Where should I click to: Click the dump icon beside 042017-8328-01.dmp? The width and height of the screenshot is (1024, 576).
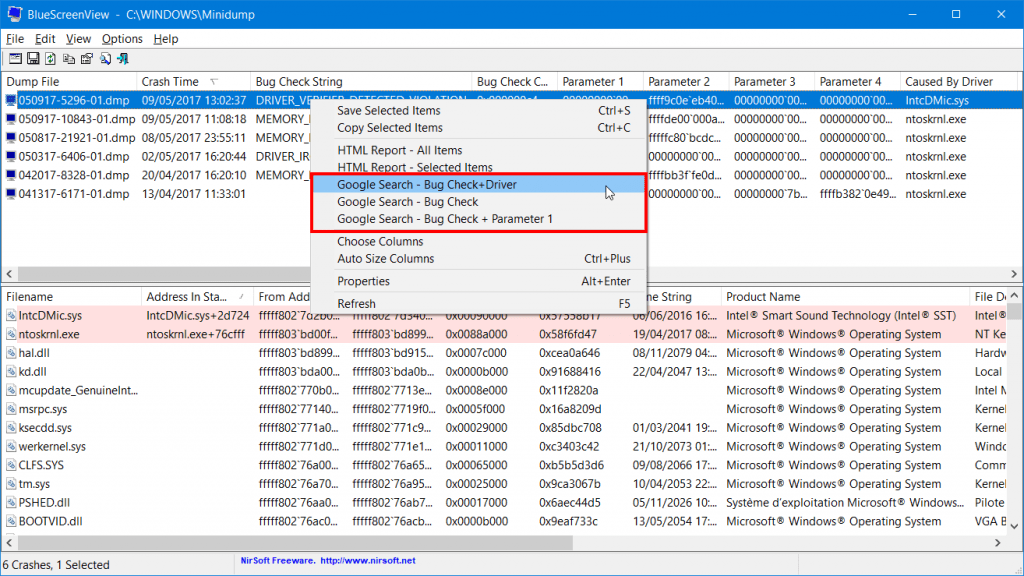11,175
